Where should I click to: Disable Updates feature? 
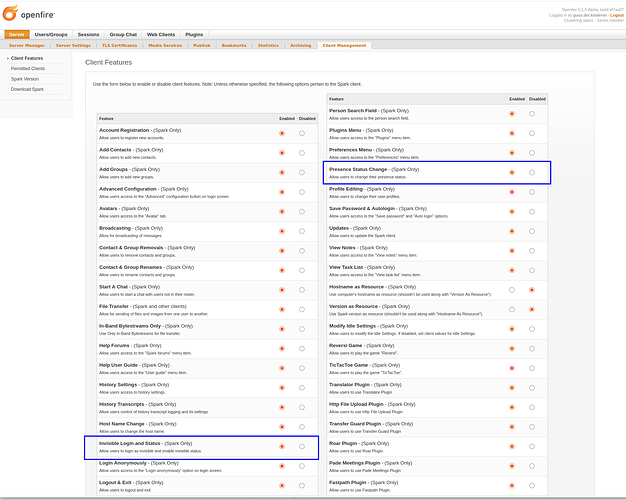click(x=532, y=231)
